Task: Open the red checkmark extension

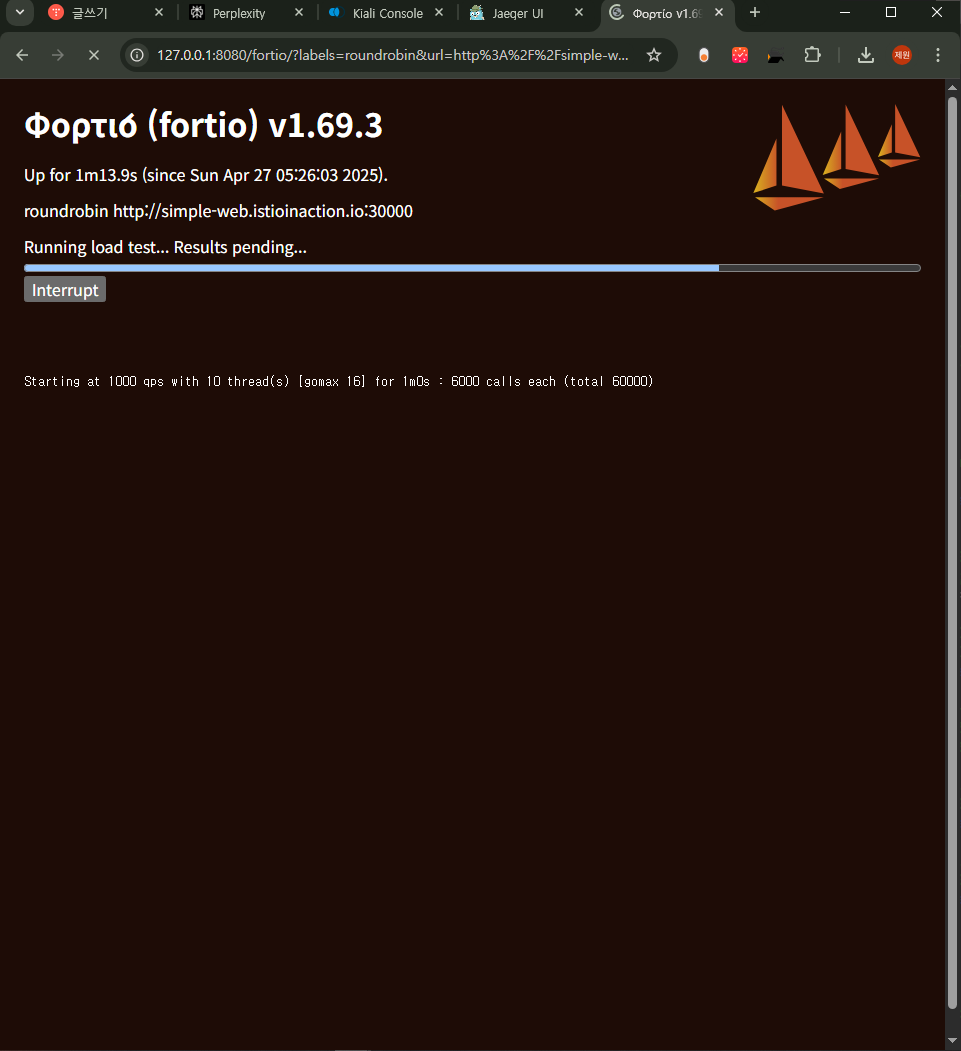Action: 740,55
